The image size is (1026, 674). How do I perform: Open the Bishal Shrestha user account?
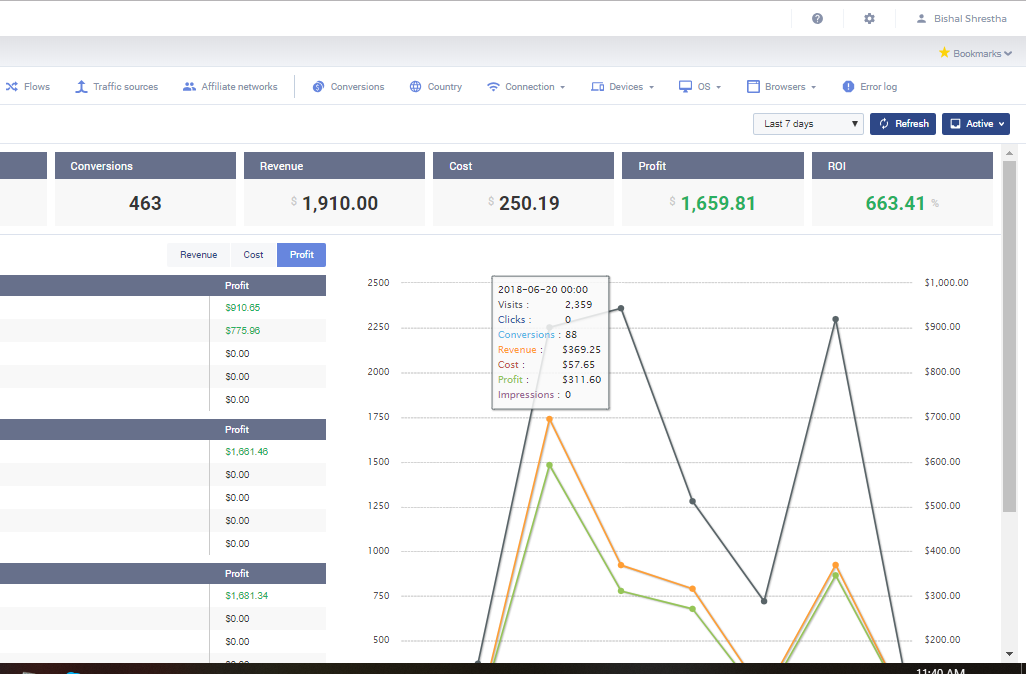(x=962, y=18)
